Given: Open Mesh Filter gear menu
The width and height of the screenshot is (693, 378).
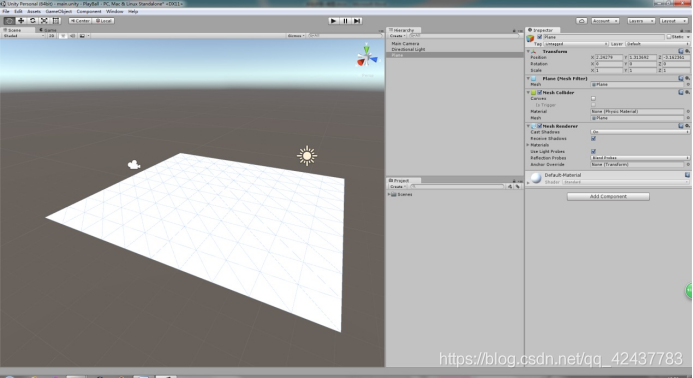Looking at the screenshot, I should pos(687,78).
